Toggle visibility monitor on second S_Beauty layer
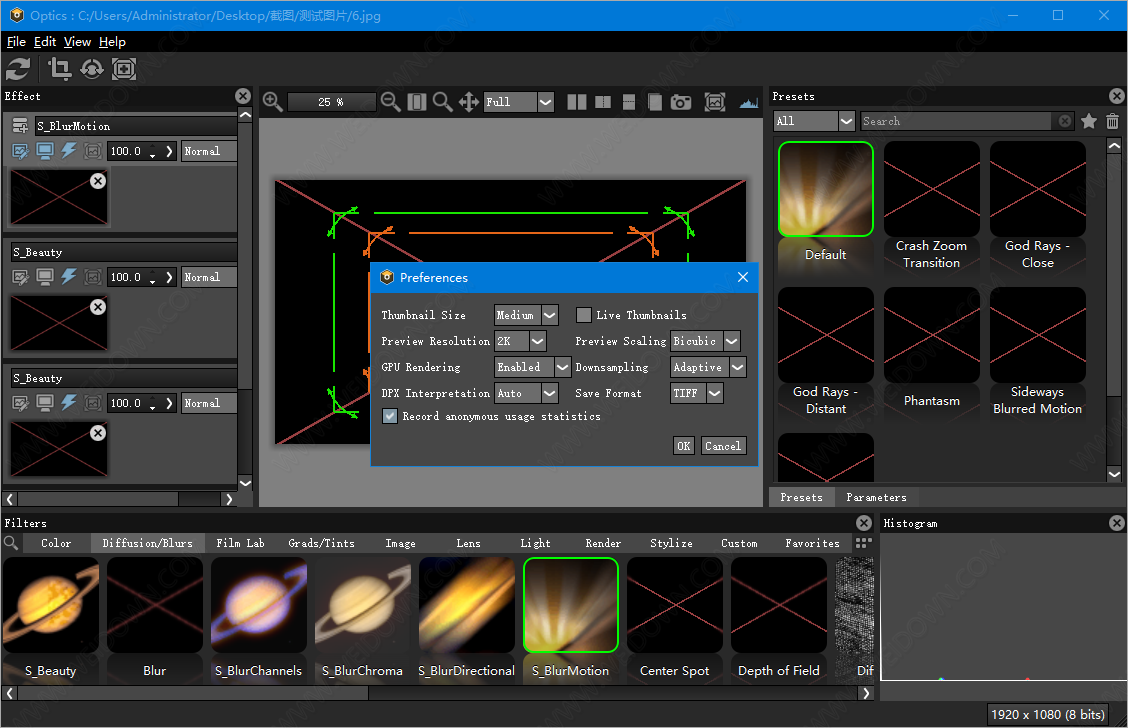The height and width of the screenshot is (728, 1128). tap(45, 403)
